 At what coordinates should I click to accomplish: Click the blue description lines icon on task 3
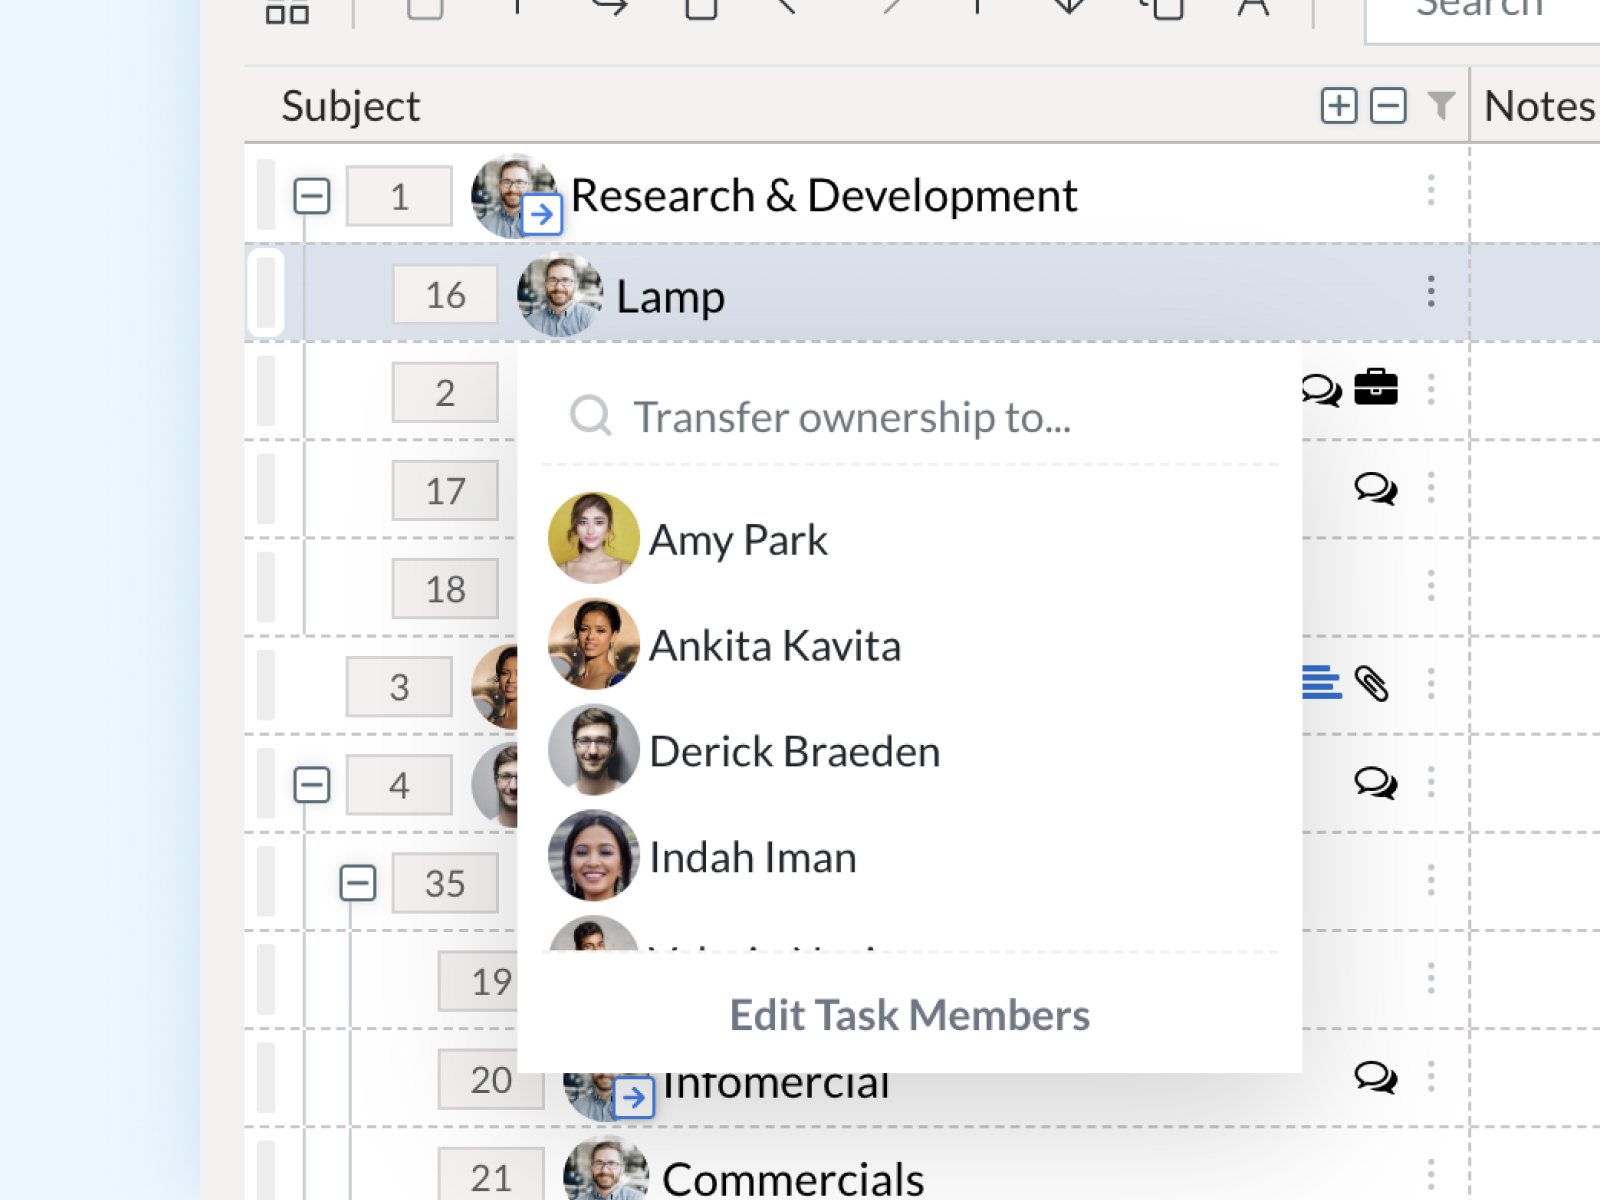[x=1321, y=683]
